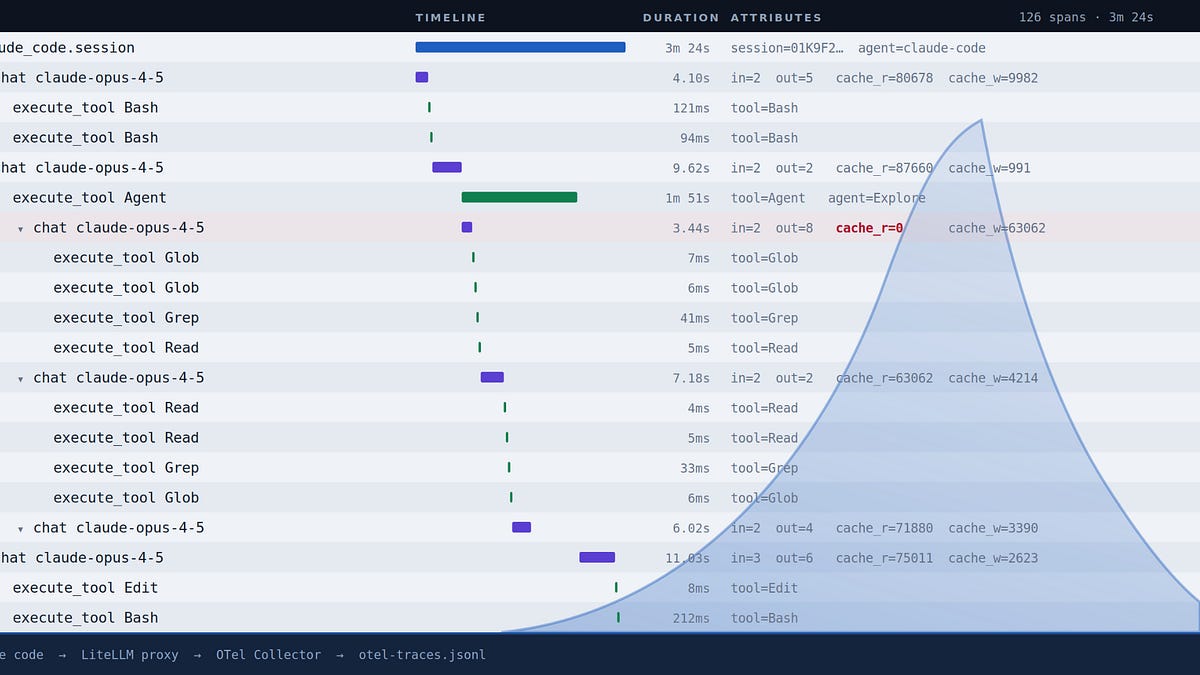Click 'LiteLLM proxy' in the footer pipeline
This screenshot has width=1200, height=675.
[130, 655]
